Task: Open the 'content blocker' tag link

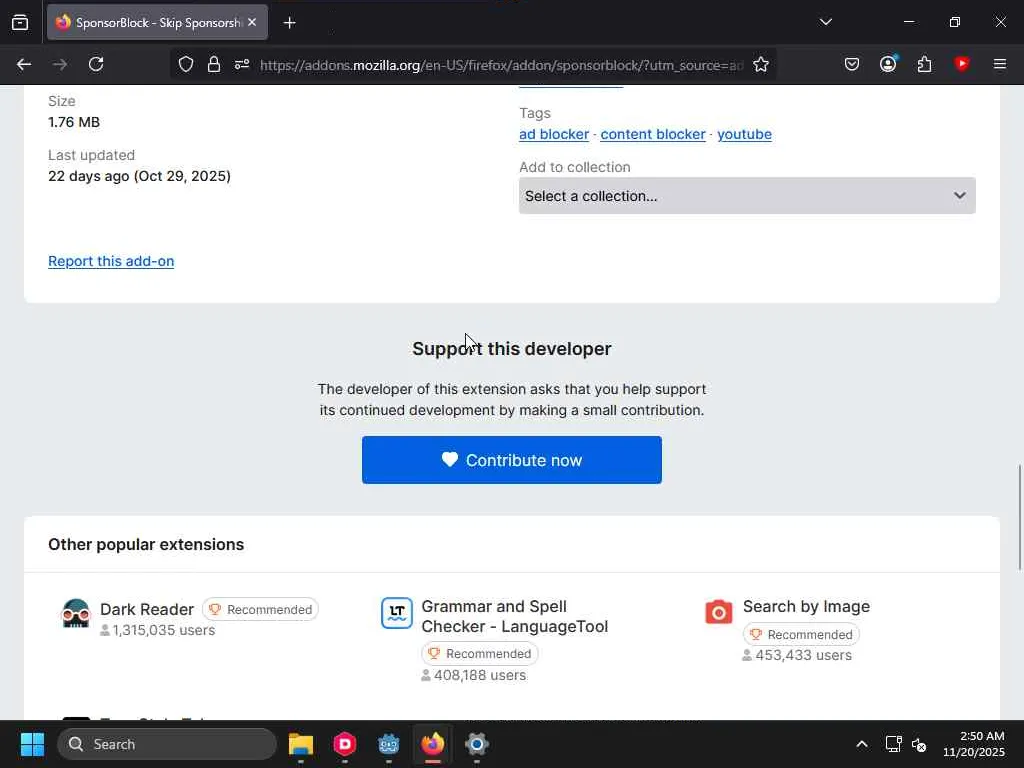Action: (x=653, y=134)
